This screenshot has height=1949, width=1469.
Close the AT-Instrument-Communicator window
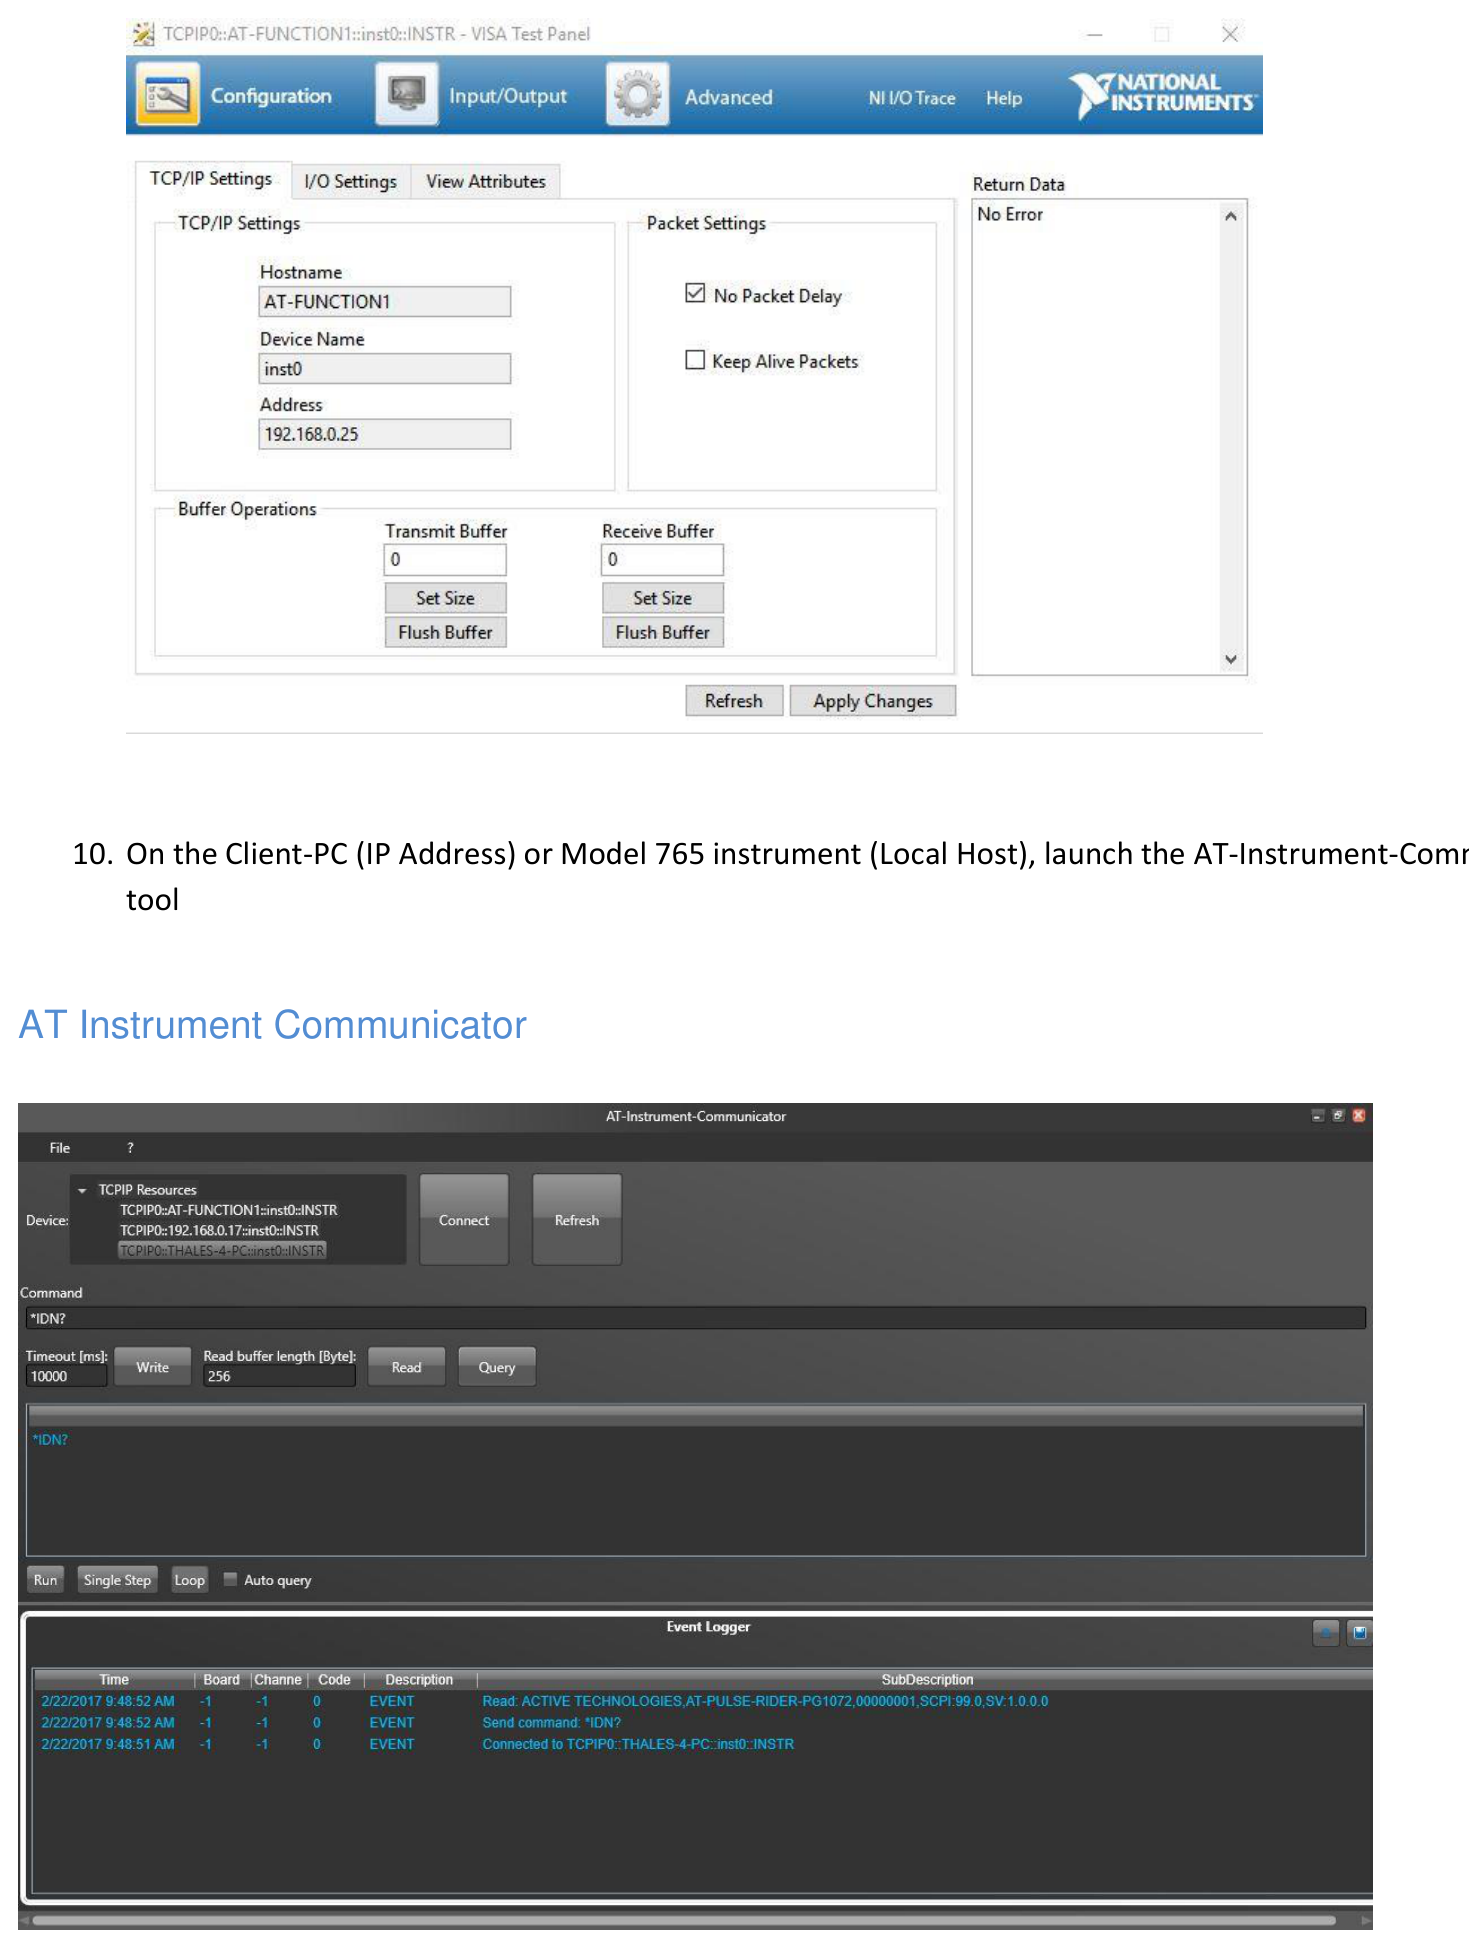tap(1358, 1115)
